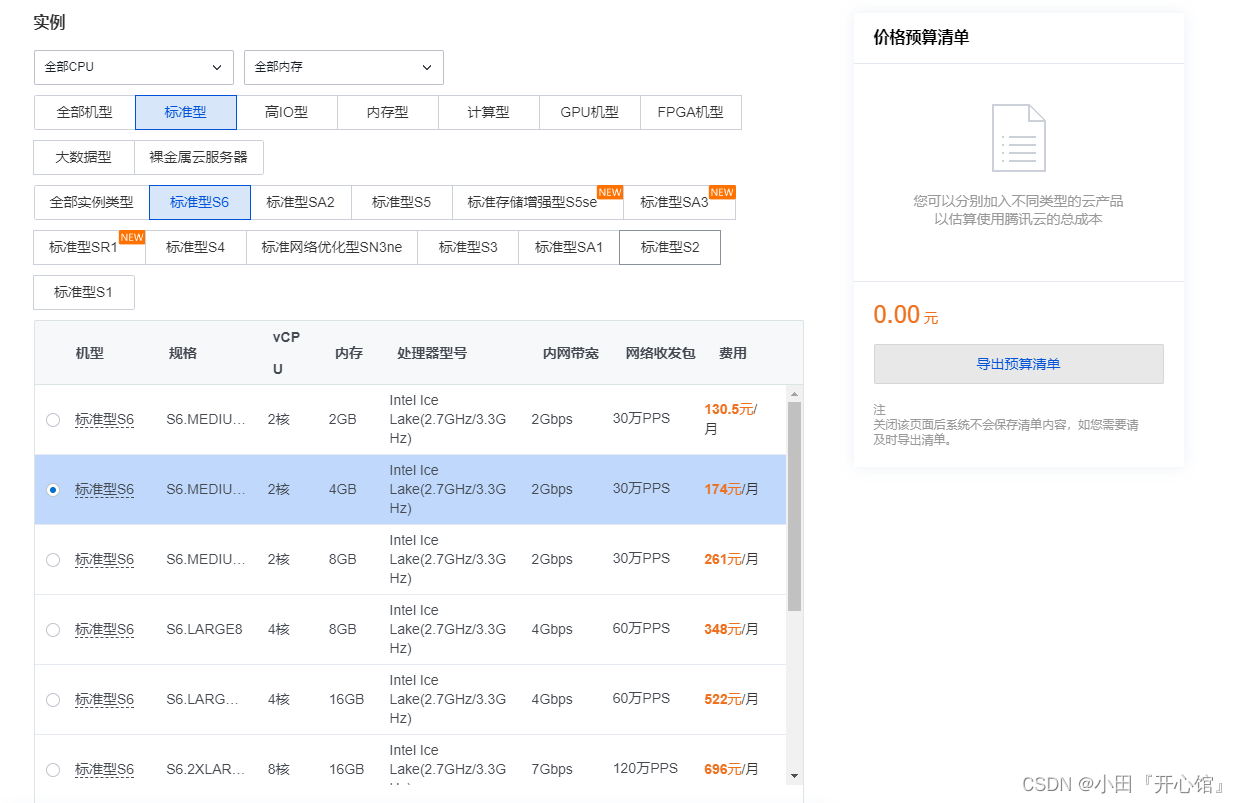This screenshot has height=803, width=1237.
Task: Choose 标准型SA3 instance filter
Action: [x=679, y=202]
